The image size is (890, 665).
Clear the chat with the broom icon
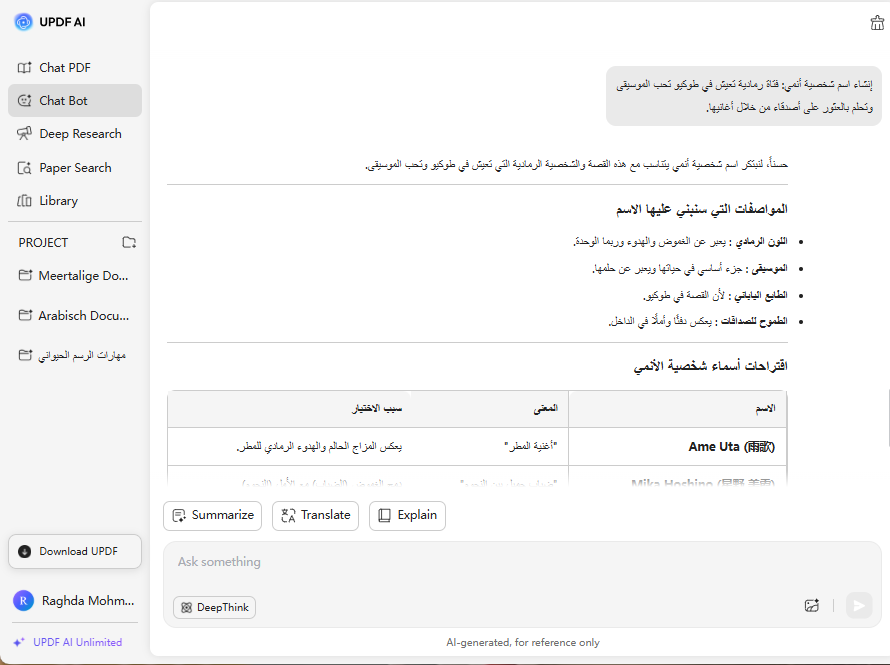click(878, 23)
